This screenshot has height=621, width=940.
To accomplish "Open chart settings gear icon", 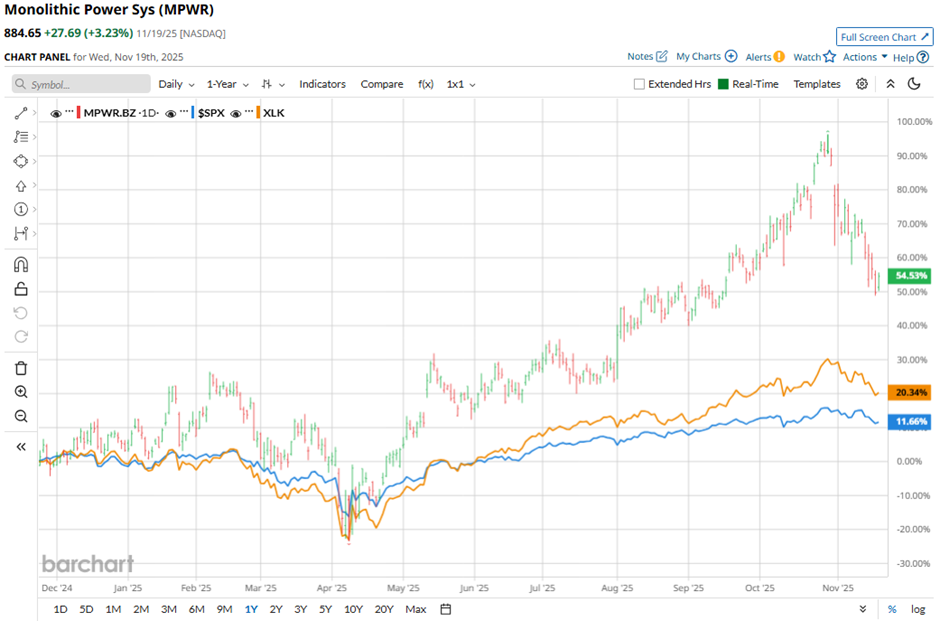I will click(863, 84).
